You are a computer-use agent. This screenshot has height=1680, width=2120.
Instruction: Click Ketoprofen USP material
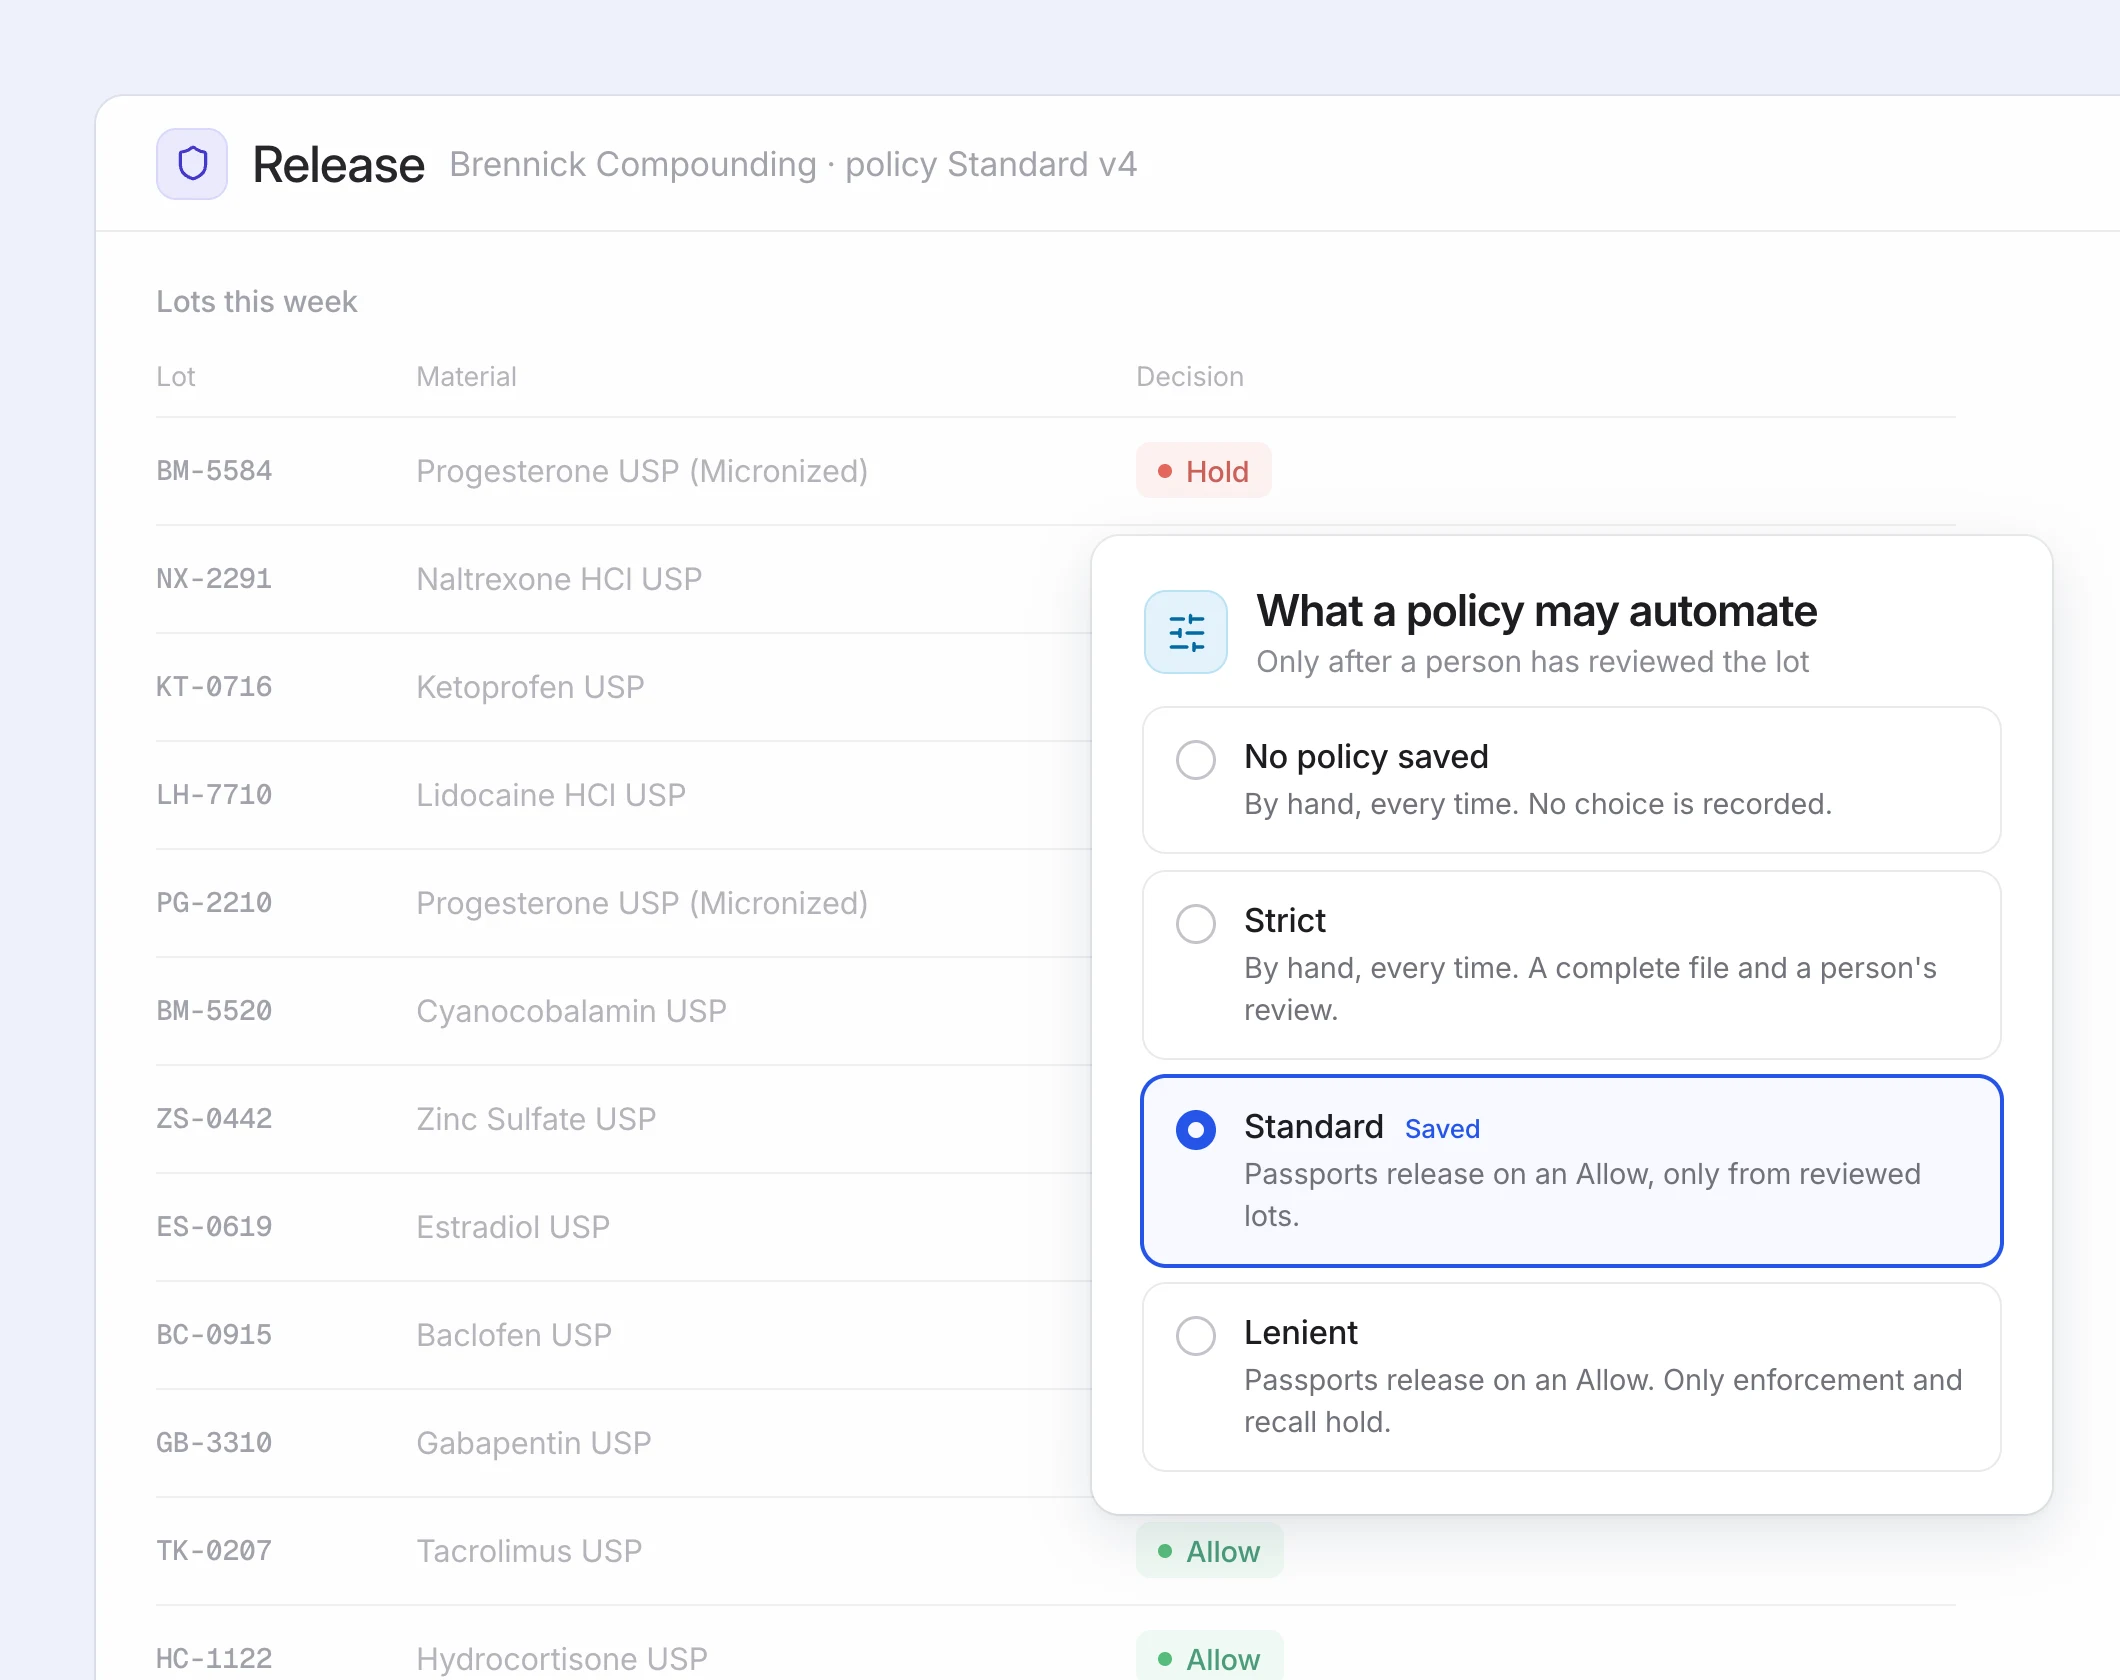point(531,687)
